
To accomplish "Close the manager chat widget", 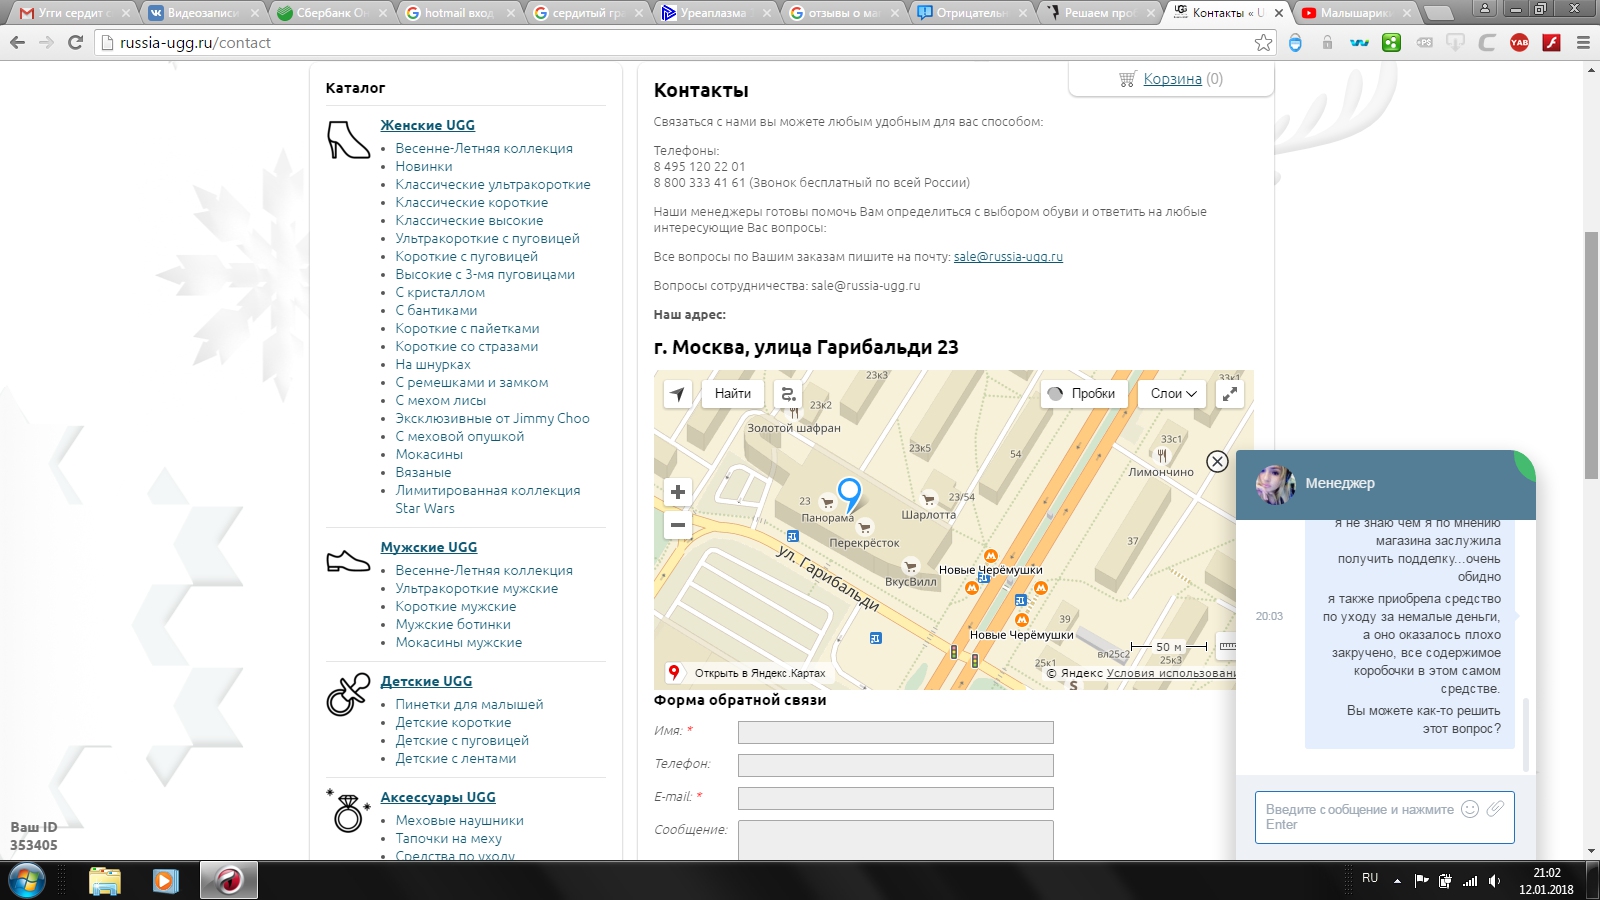I will [1217, 461].
